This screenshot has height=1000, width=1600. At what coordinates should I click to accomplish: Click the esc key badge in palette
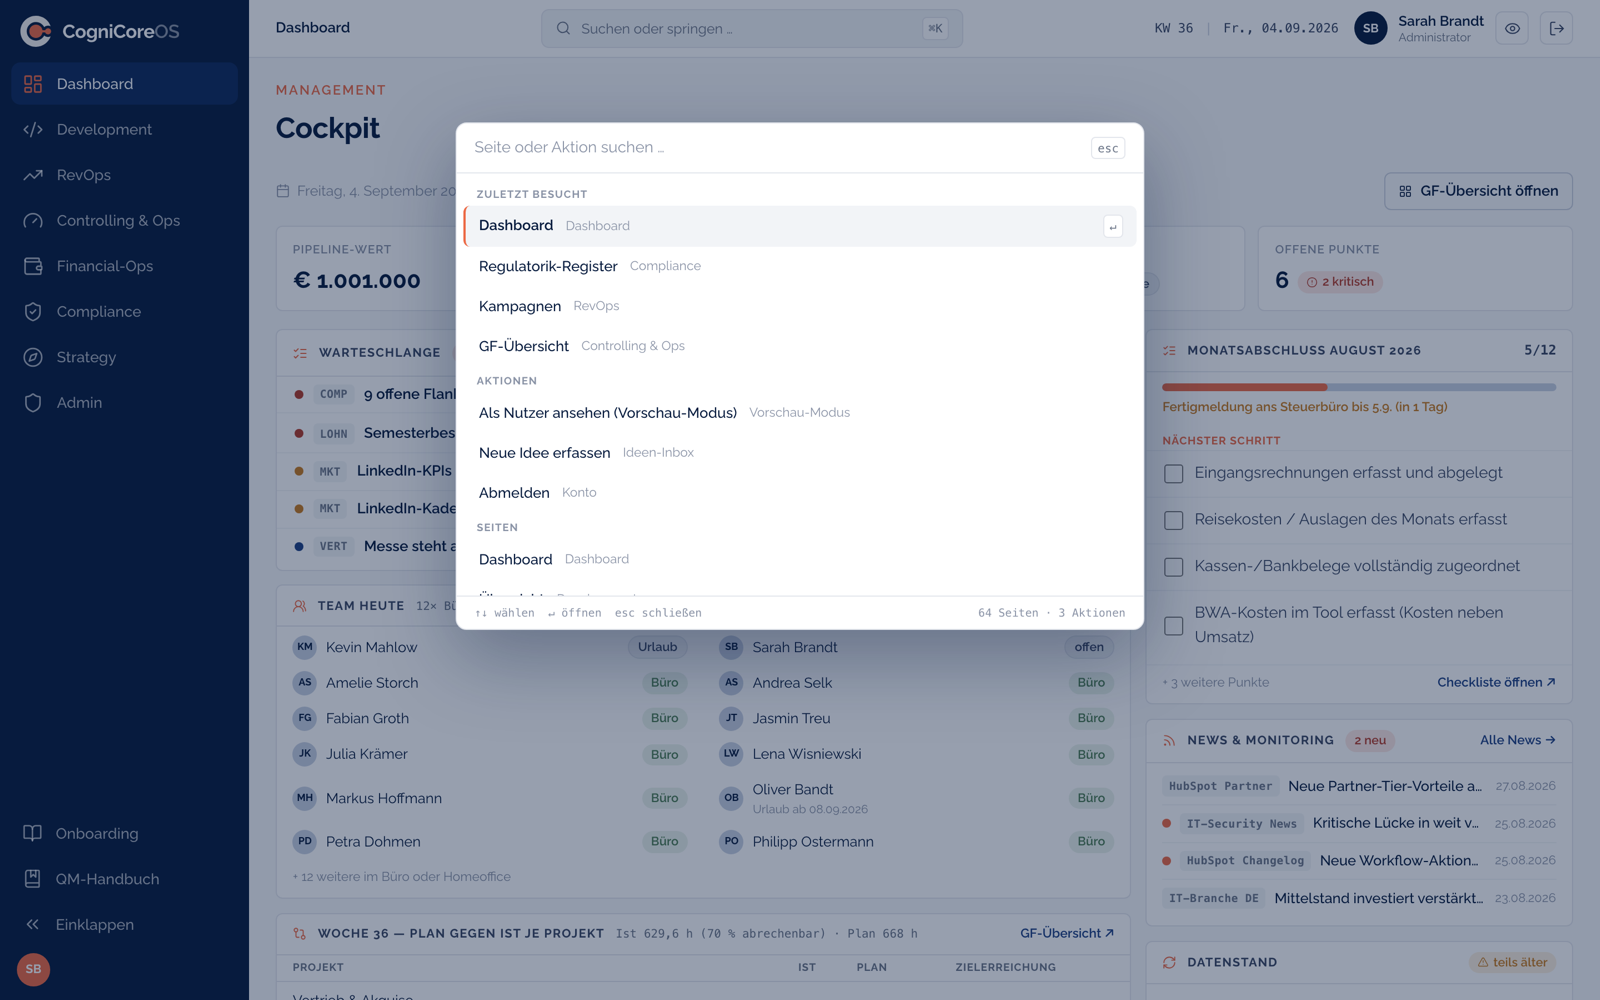coord(1108,148)
